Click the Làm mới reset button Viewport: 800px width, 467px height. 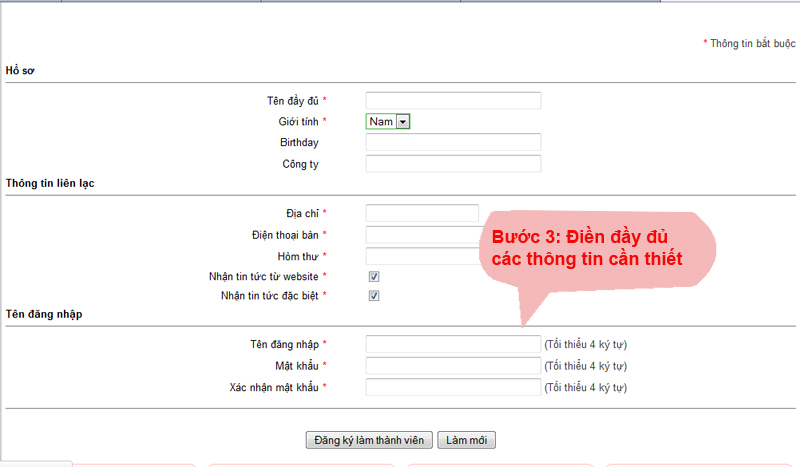466,440
